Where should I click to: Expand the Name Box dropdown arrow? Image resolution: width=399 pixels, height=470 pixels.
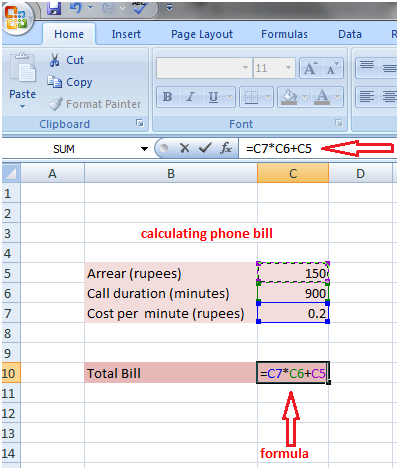click(x=144, y=149)
